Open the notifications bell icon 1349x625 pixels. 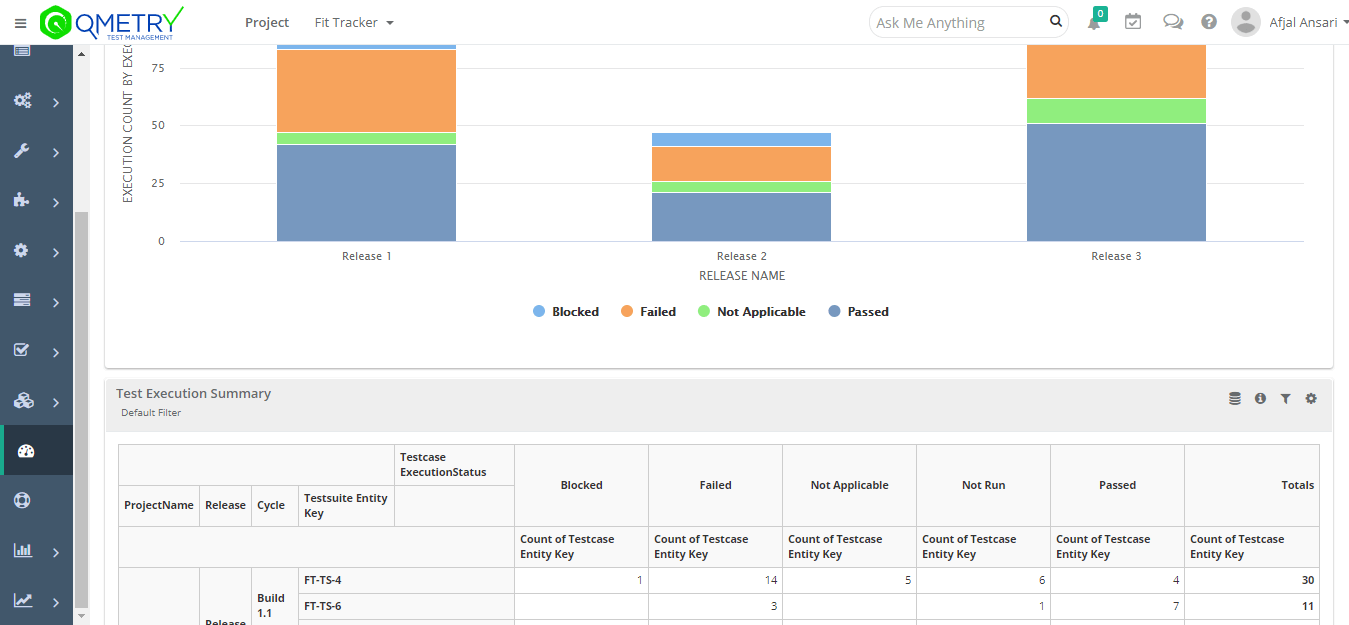pyautogui.click(x=1094, y=22)
